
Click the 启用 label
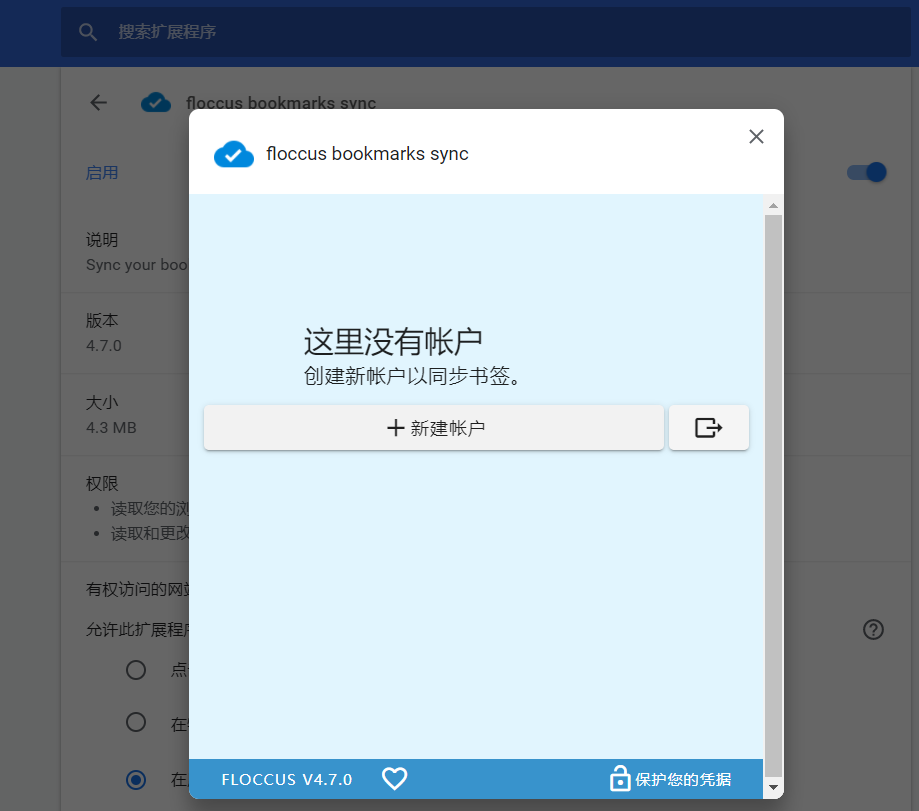102,173
